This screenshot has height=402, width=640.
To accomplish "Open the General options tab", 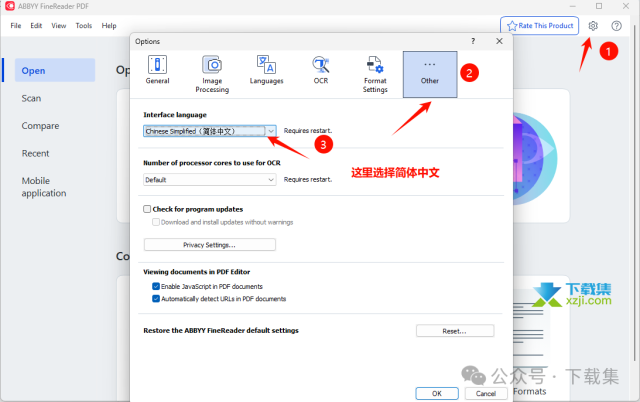I will point(158,70).
